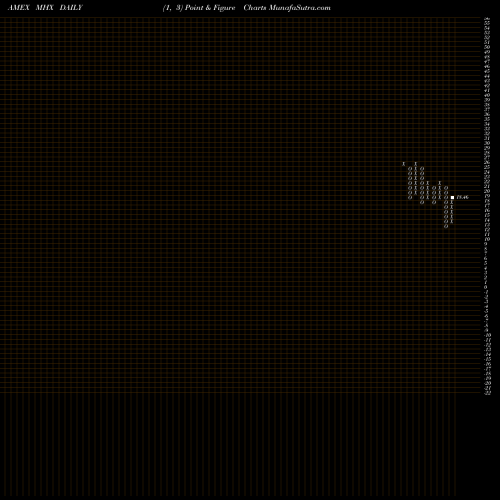Select the lowest O on the entire chart

(446, 226)
